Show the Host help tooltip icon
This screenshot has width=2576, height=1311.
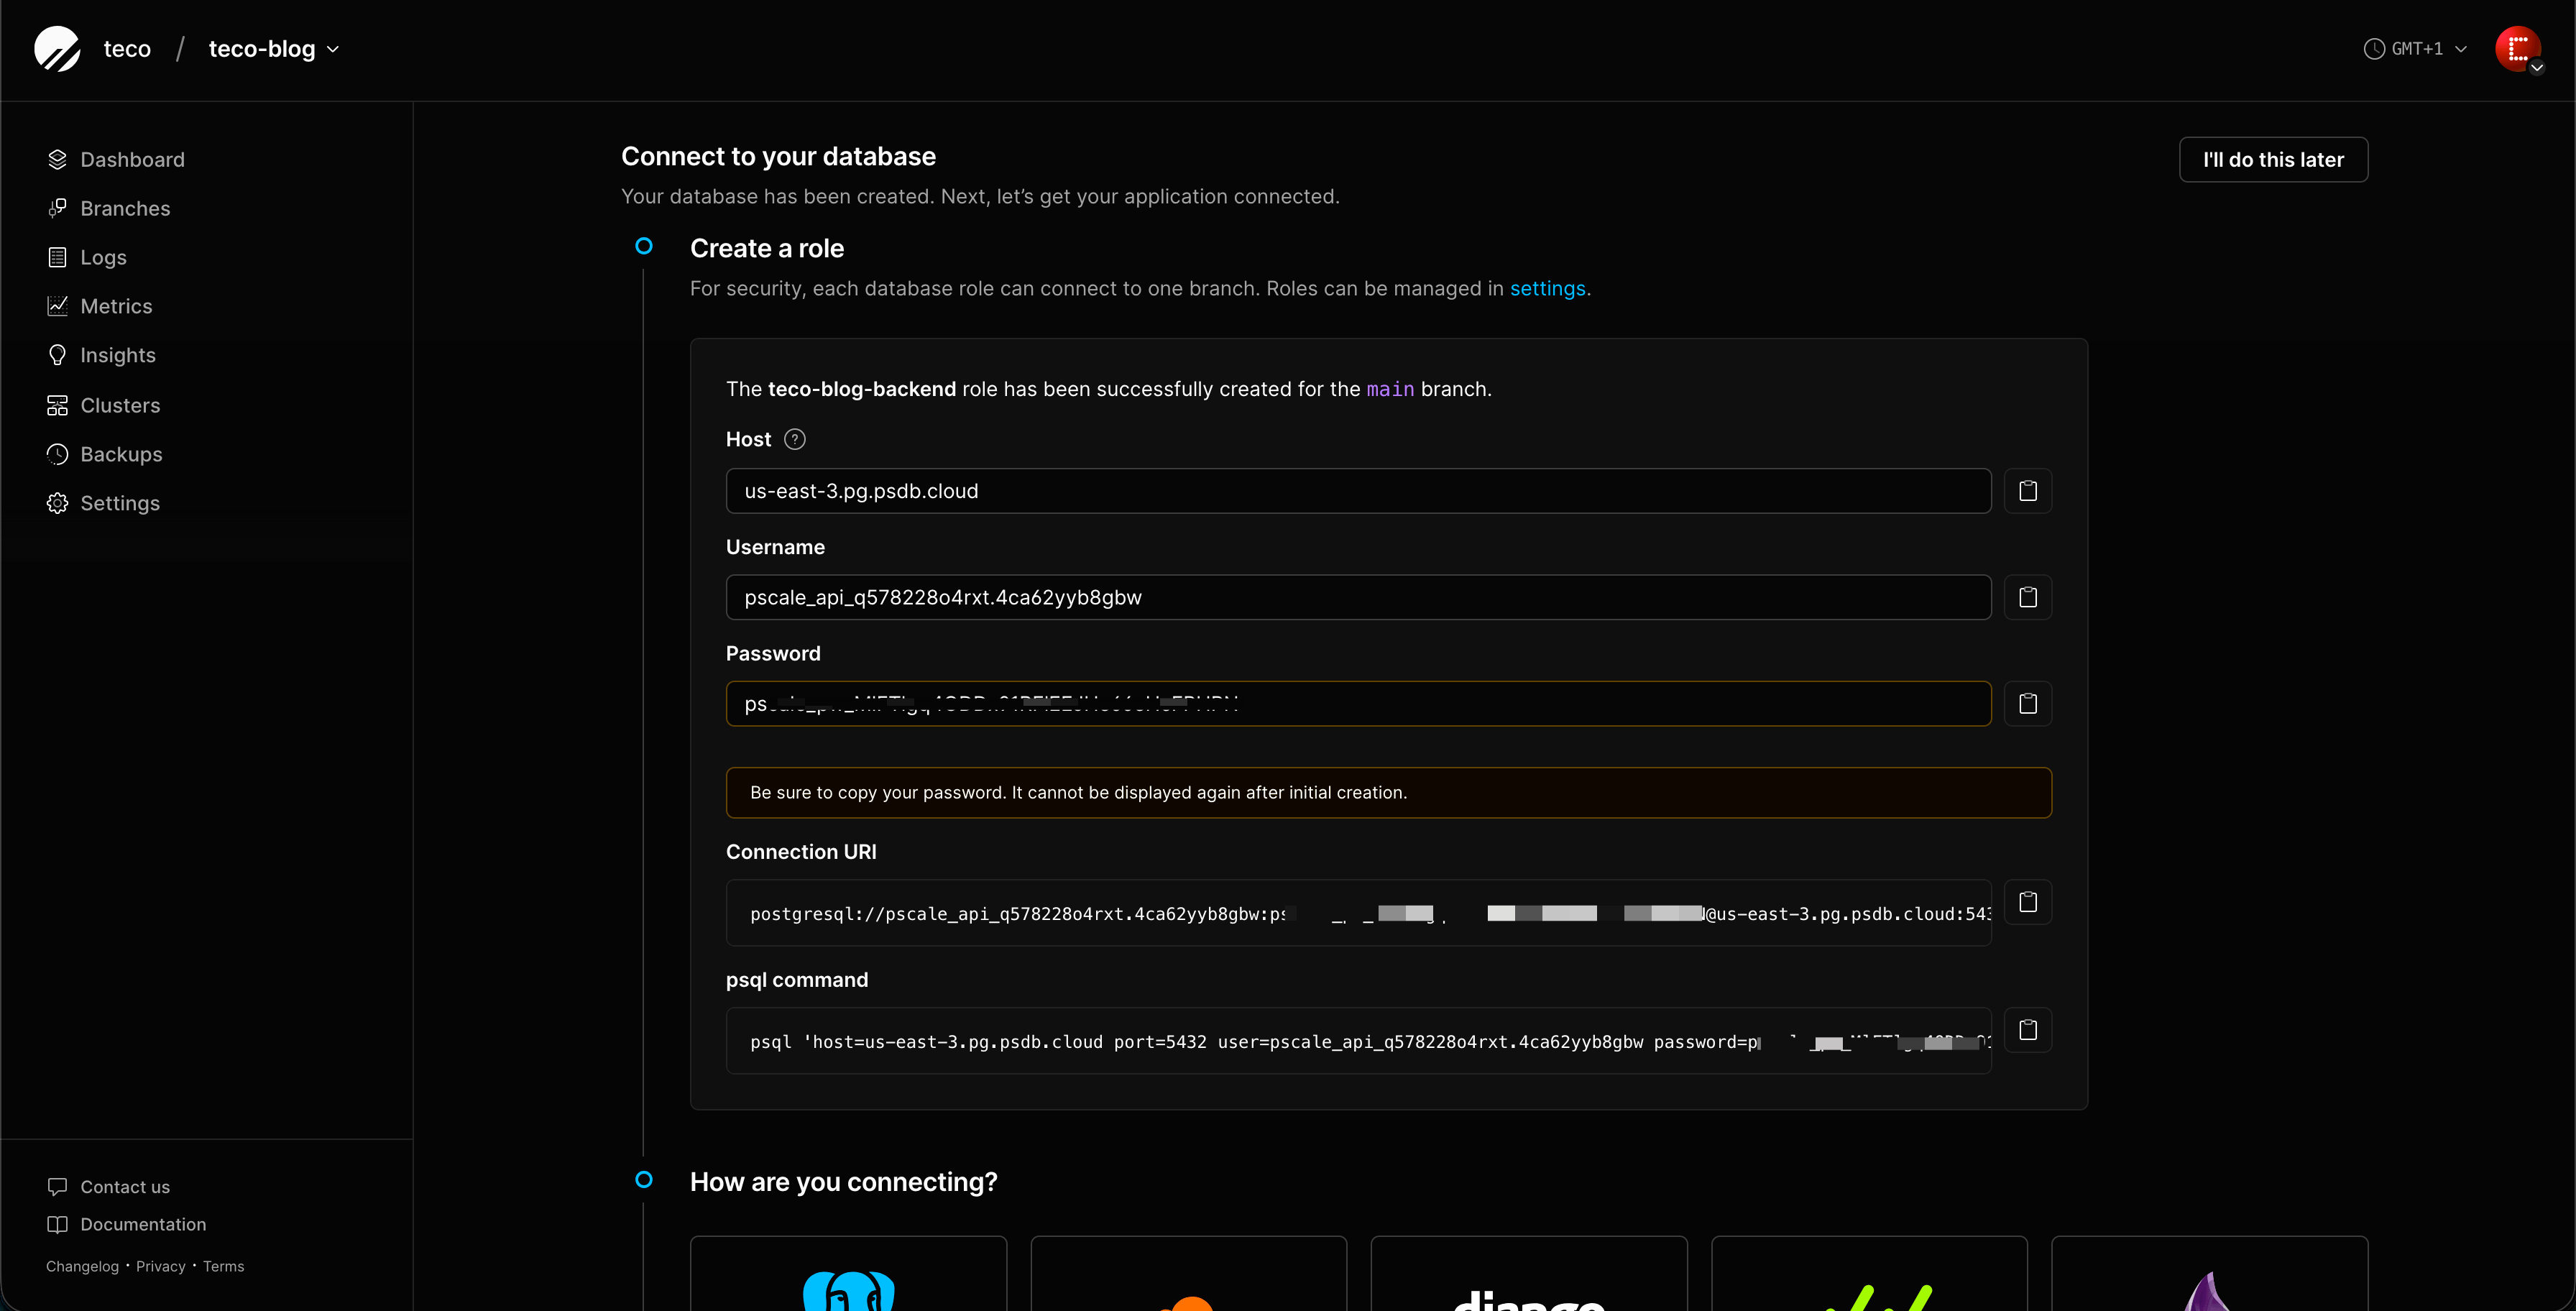click(795, 440)
